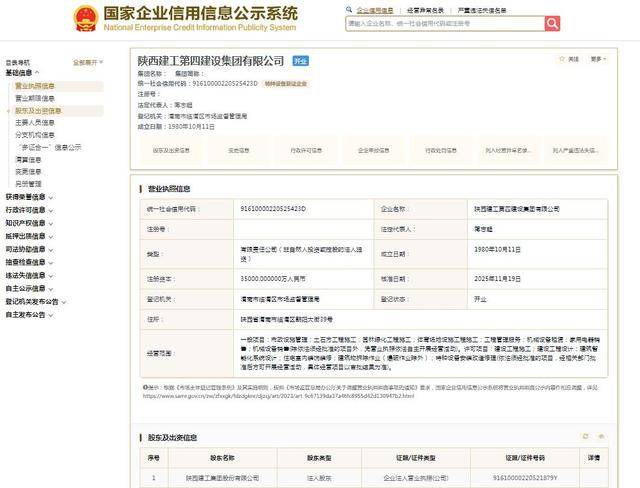Click the 登记状态 value 开业

point(480,299)
